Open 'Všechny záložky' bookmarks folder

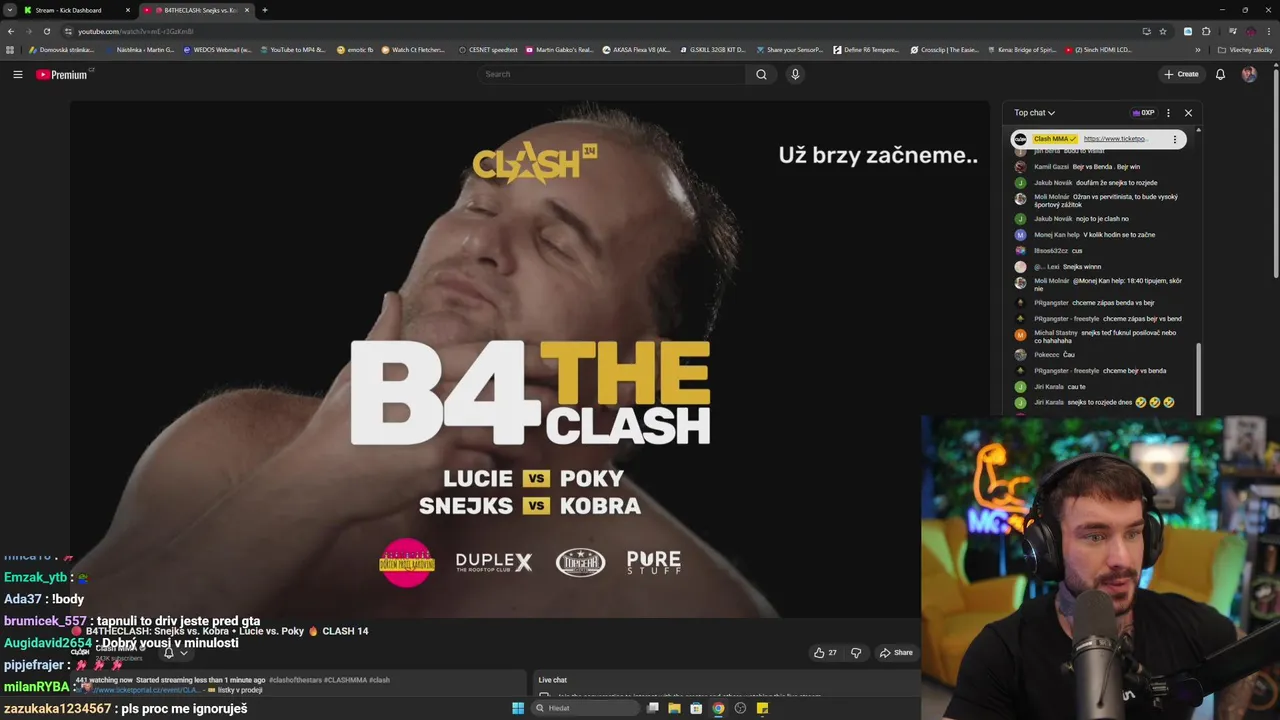[1246, 49]
